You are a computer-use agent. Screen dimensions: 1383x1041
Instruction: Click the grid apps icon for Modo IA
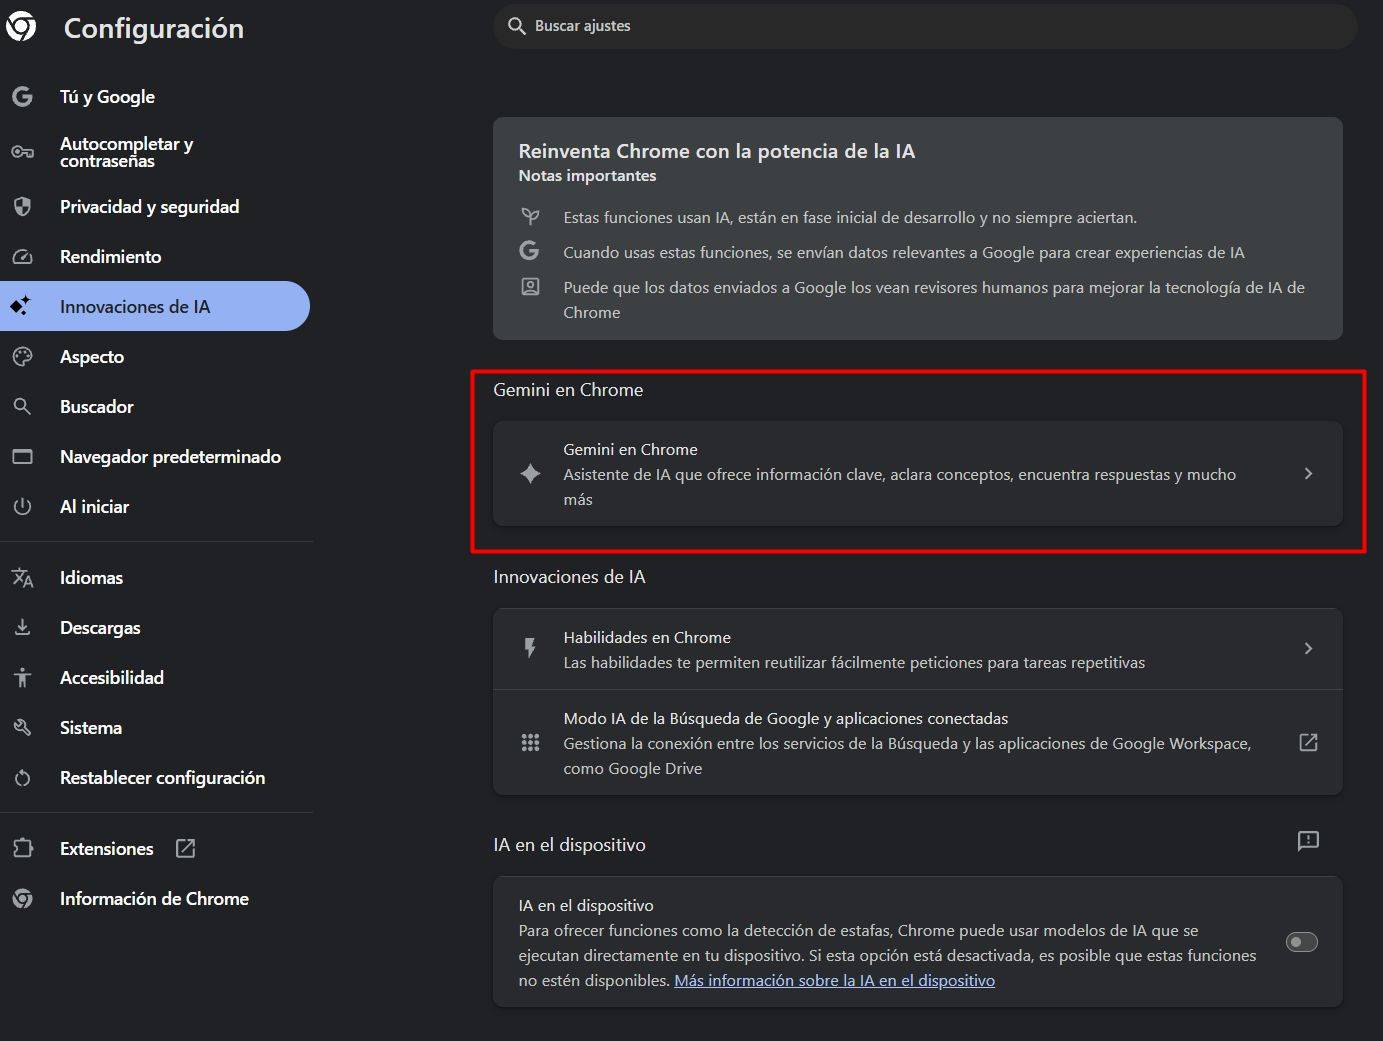click(x=530, y=743)
